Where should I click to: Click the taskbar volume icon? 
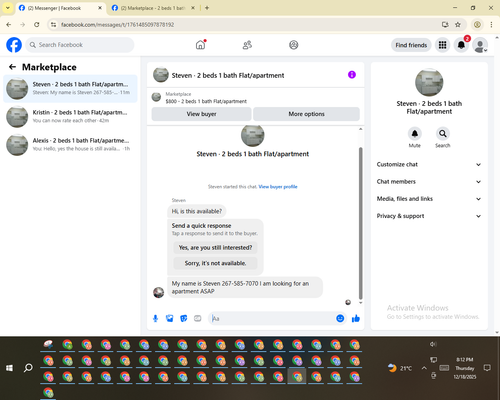tap(433, 344)
